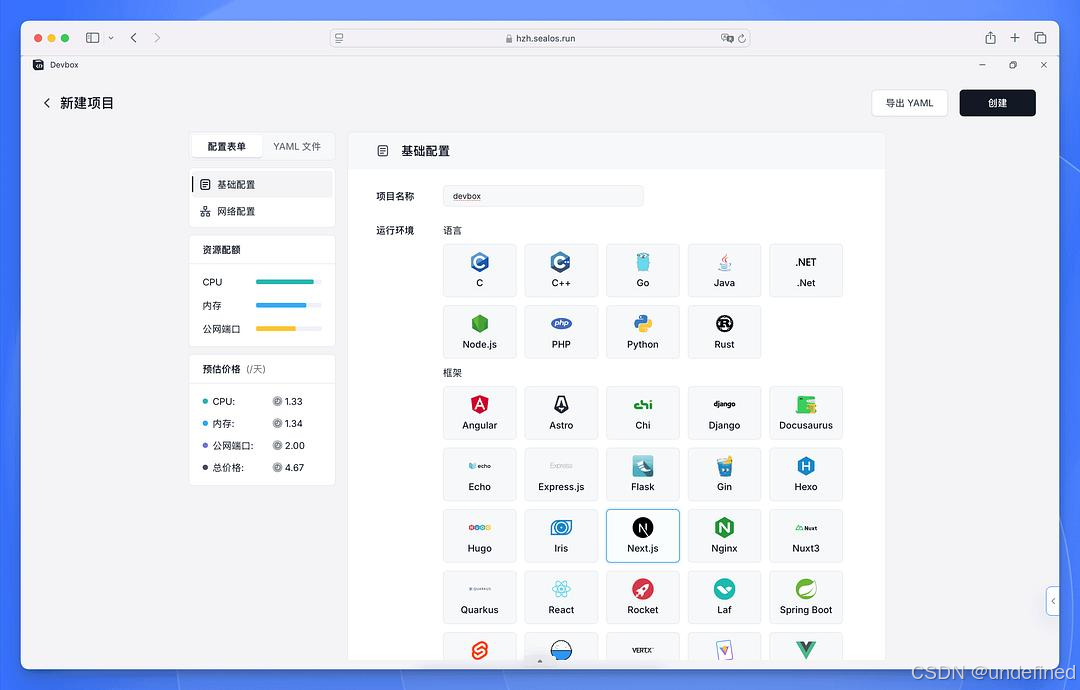This screenshot has height=690, width=1080.
Task: Select the Iris framework card
Action: [561, 536]
